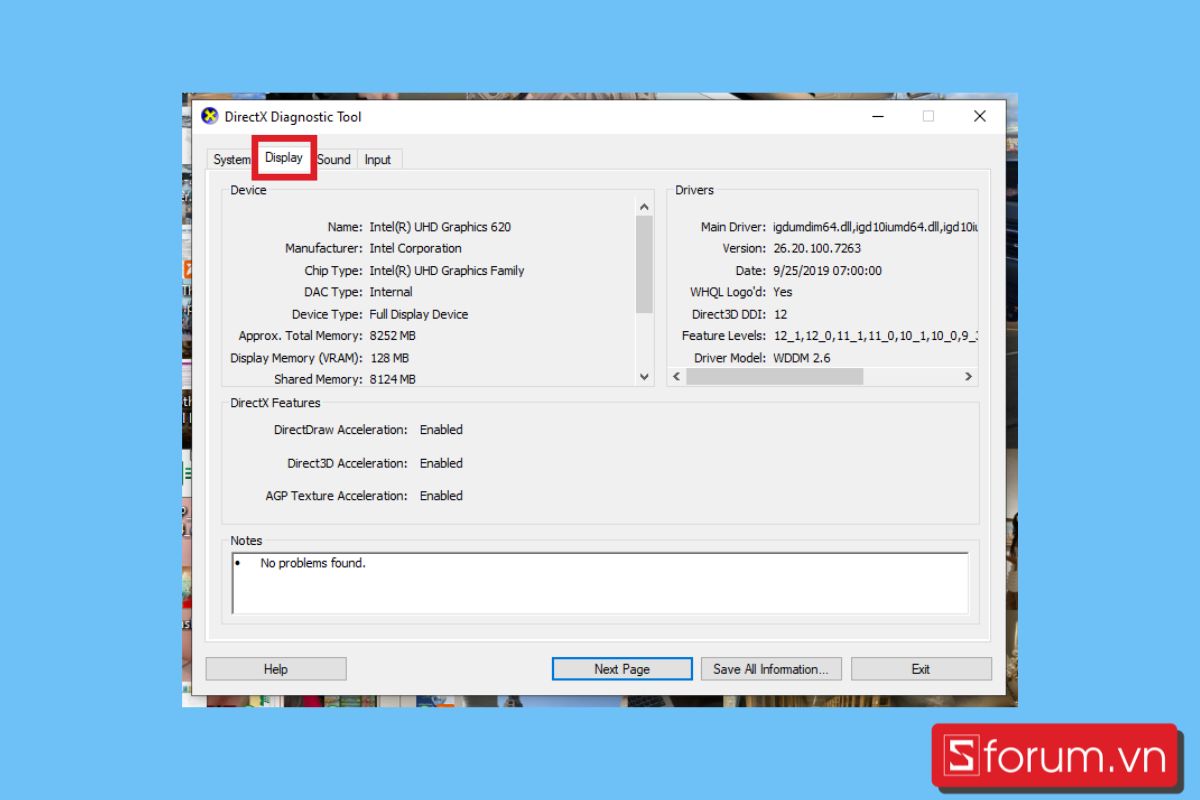Image resolution: width=1200 pixels, height=800 pixels.
Task: Click the driver date '9/25/2019 07:00:00'
Action: pos(828,270)
